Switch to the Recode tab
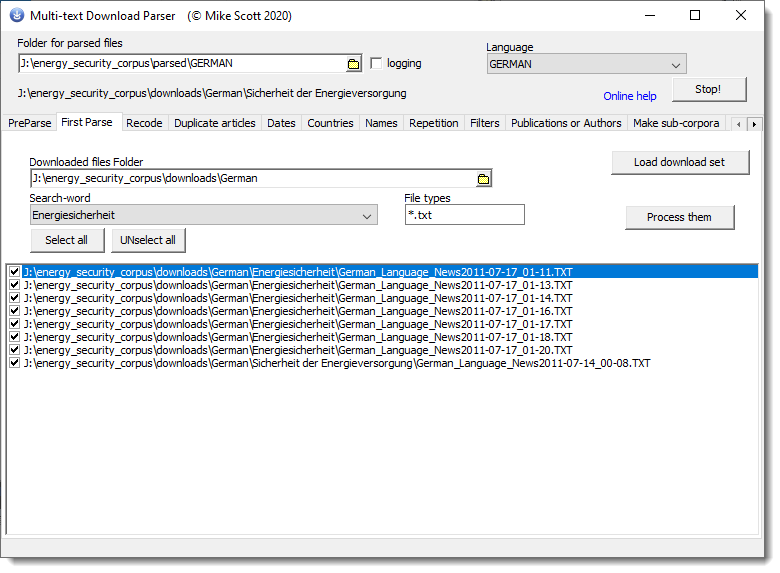This screenshot has height=573, width=780. coord(144,123)
